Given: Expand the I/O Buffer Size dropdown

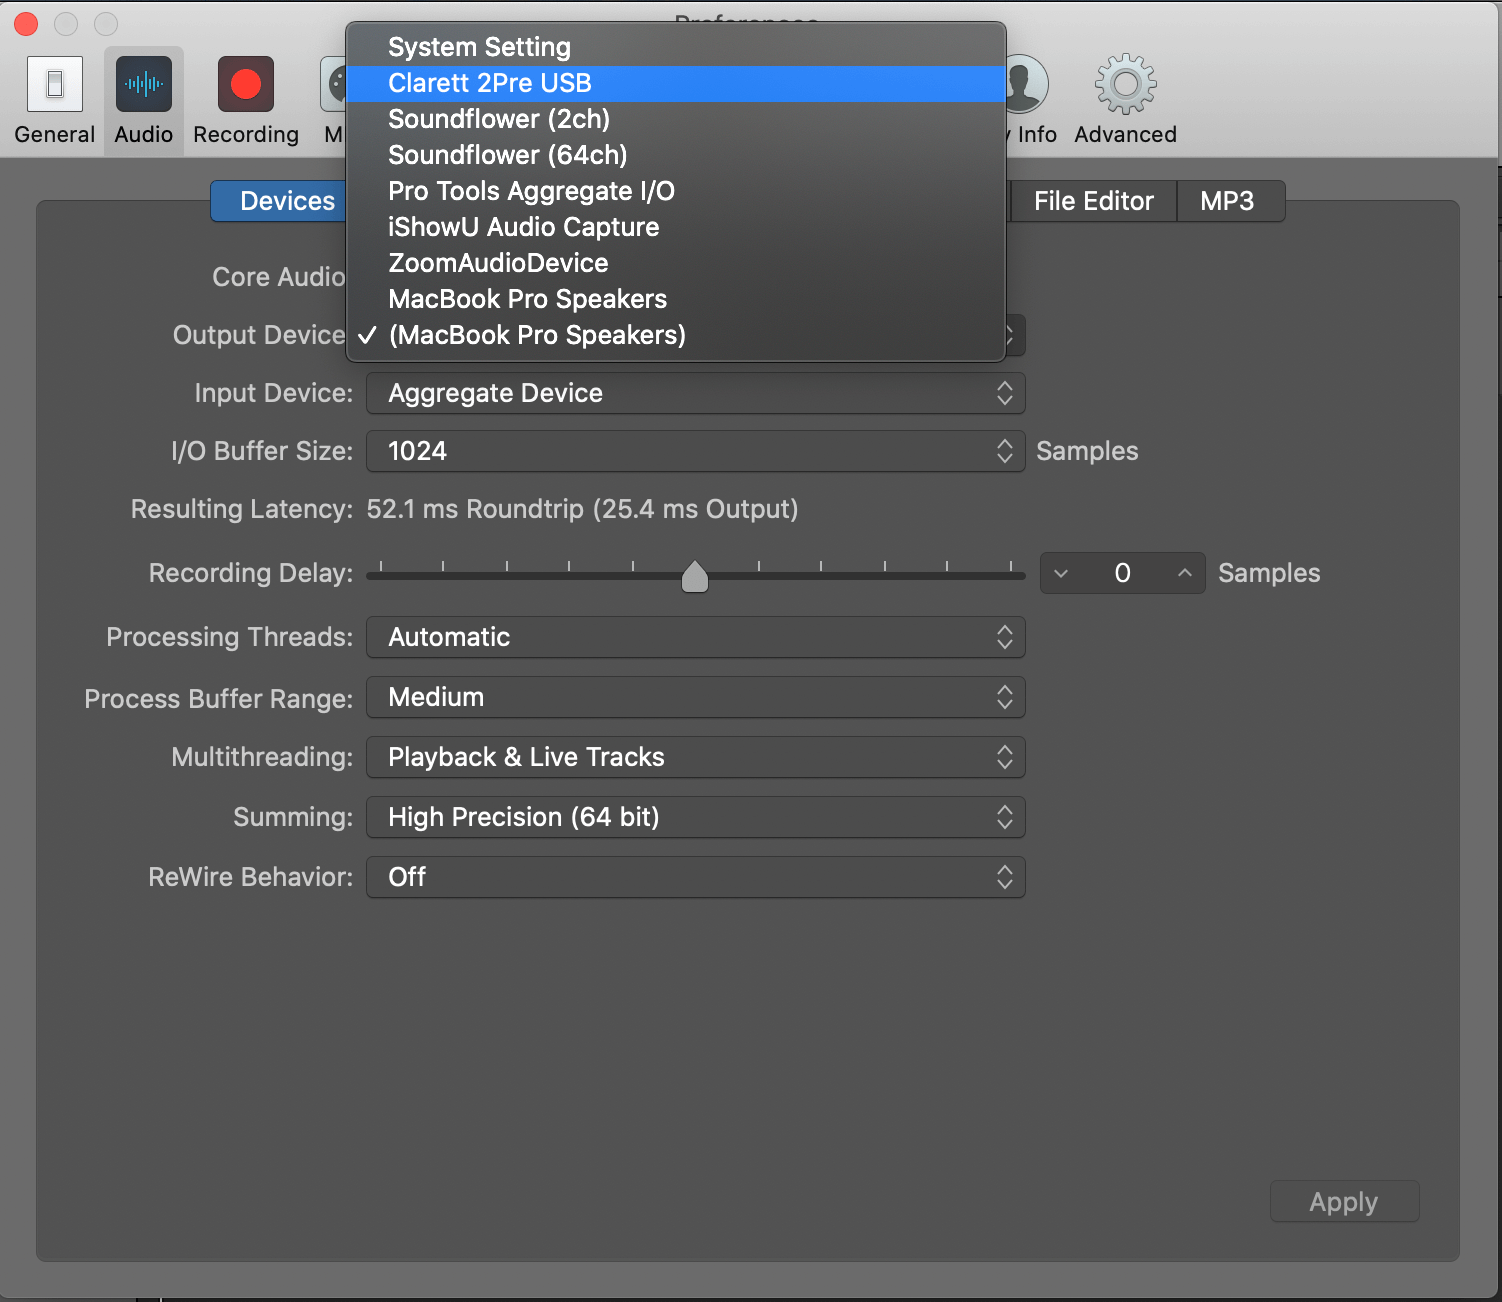Looking at the screenshot, I should 695,451.
